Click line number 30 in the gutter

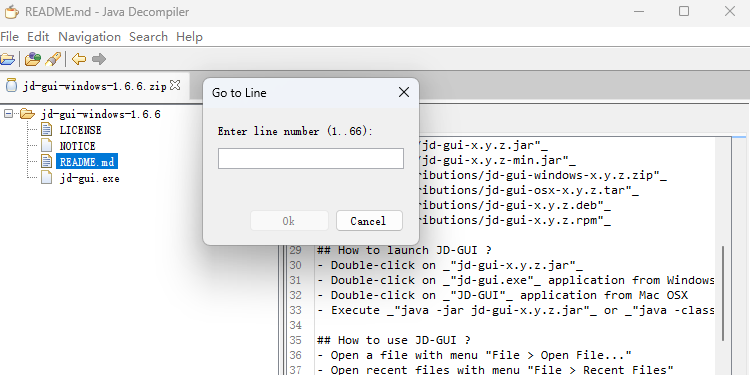296,265
